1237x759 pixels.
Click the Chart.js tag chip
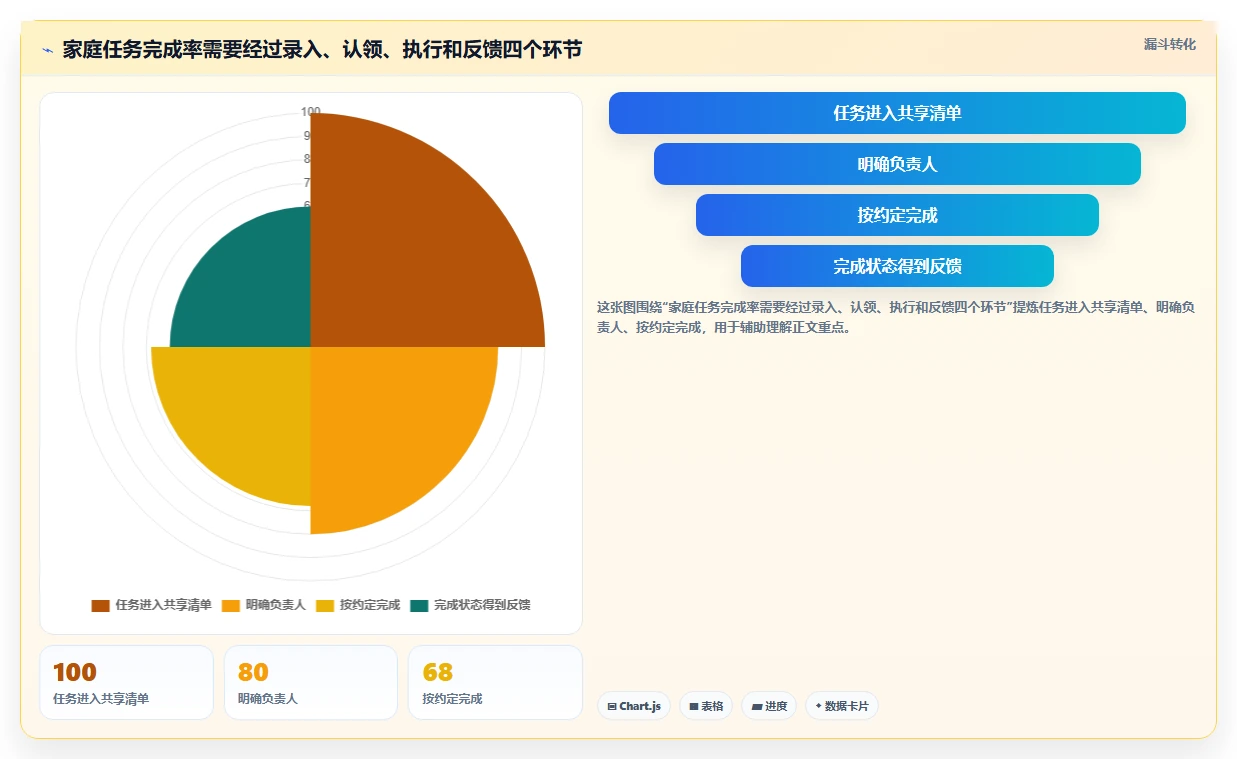pos(634,706)
